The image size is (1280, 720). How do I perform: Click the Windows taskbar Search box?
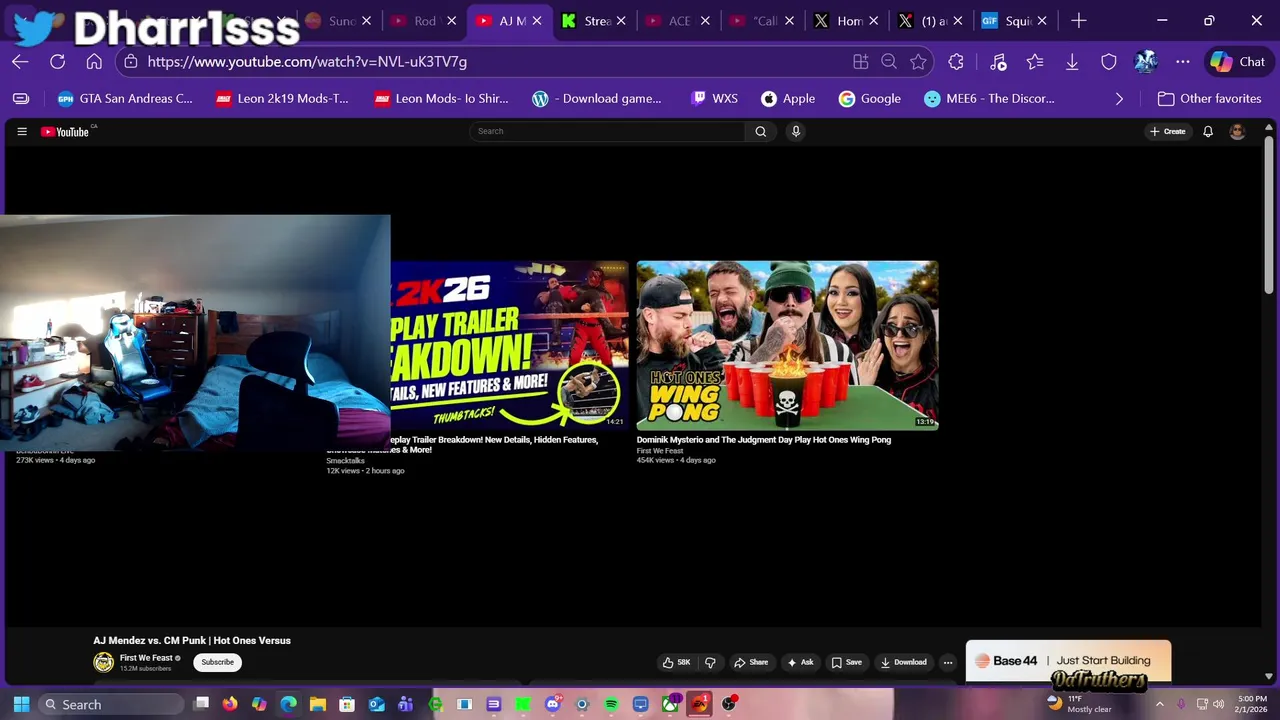112,704
